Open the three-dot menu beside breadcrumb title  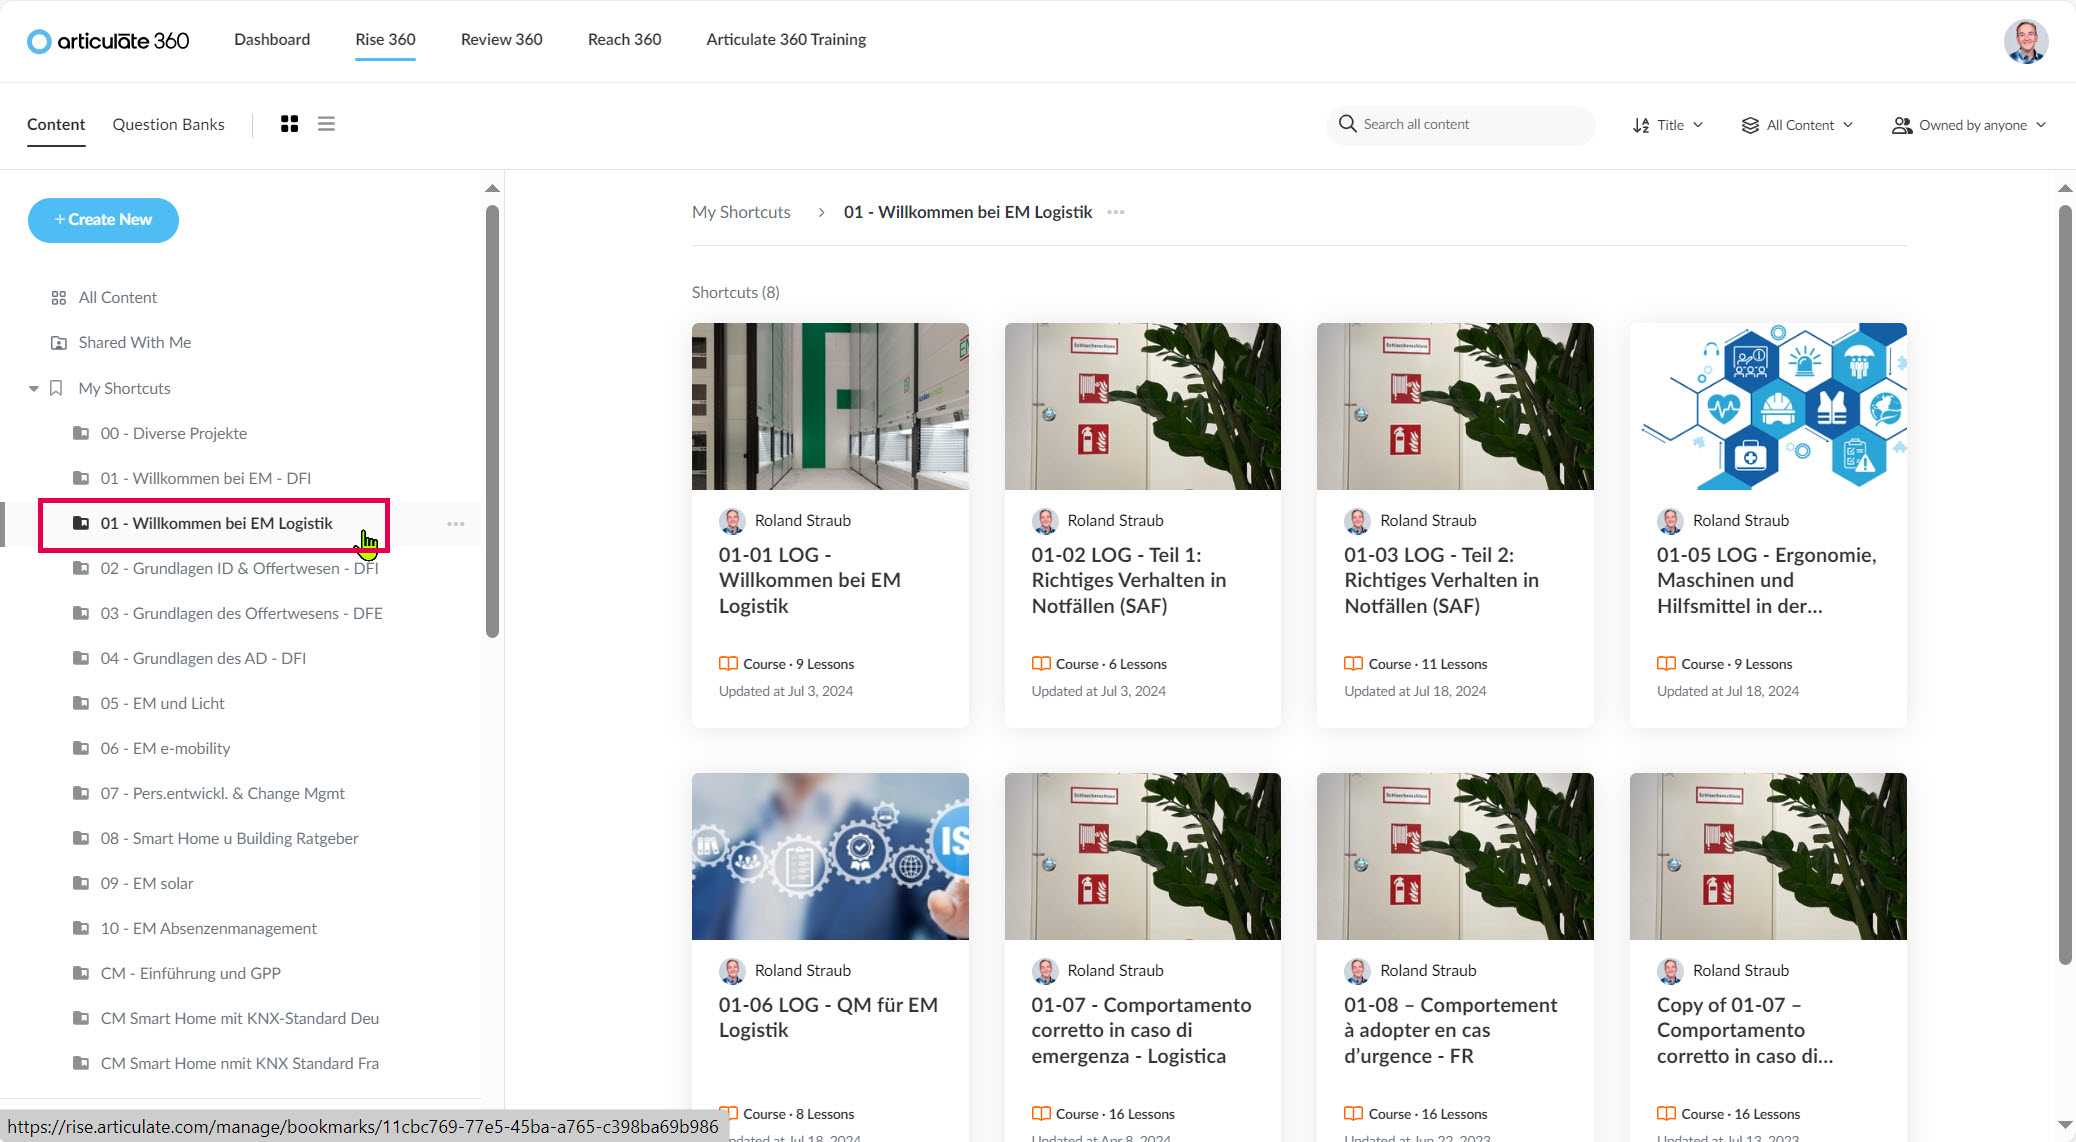click(x=1116, y=212)
